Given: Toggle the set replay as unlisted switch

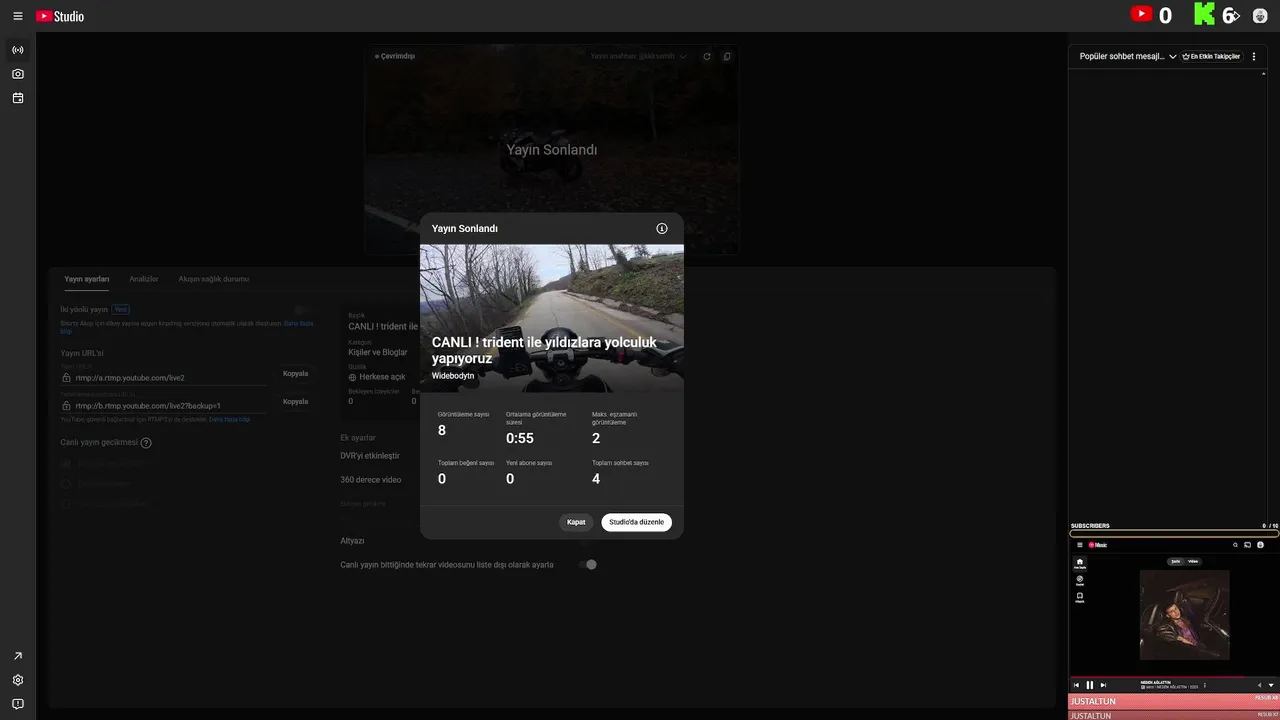Looking at the screenshot, I should coord(588,565).
